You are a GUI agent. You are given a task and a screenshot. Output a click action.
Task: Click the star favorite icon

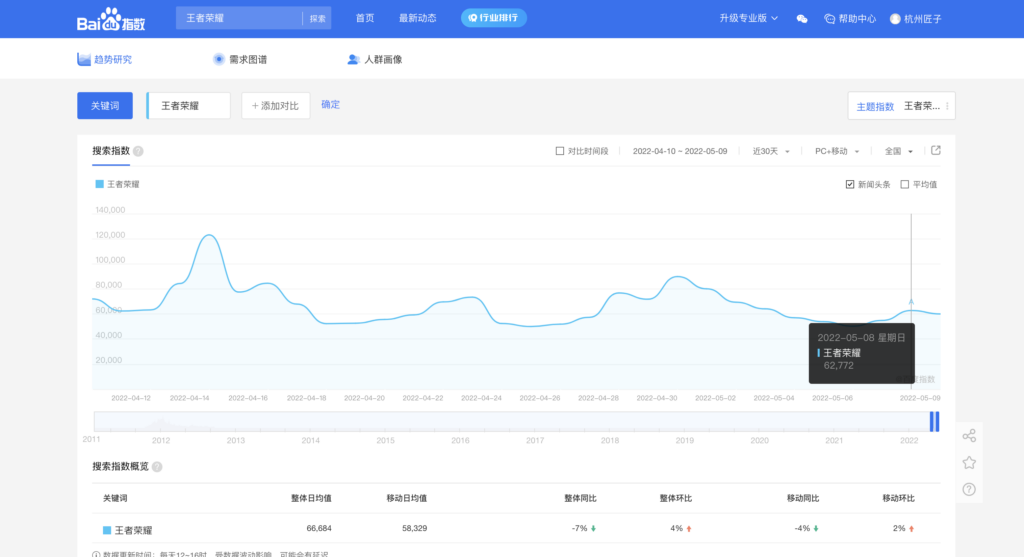[x=969, y=462]
